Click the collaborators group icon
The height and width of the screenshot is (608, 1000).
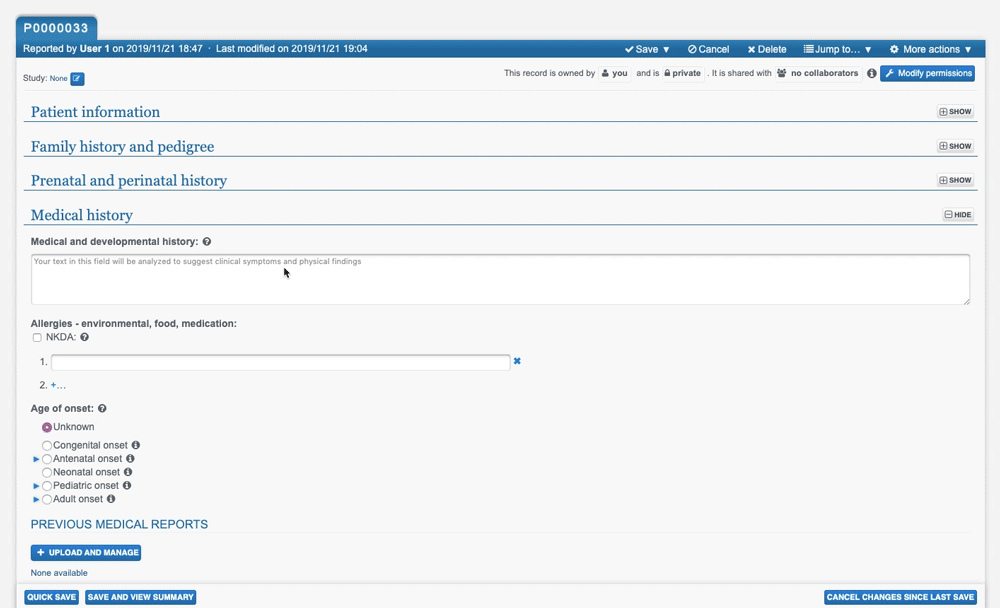[783, 72]
